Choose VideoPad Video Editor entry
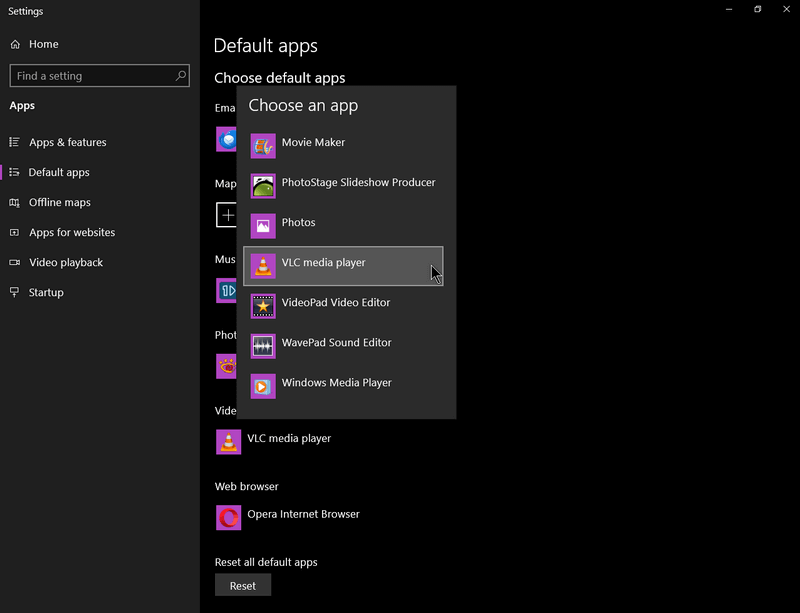800x613 pixels. point(343,306)
